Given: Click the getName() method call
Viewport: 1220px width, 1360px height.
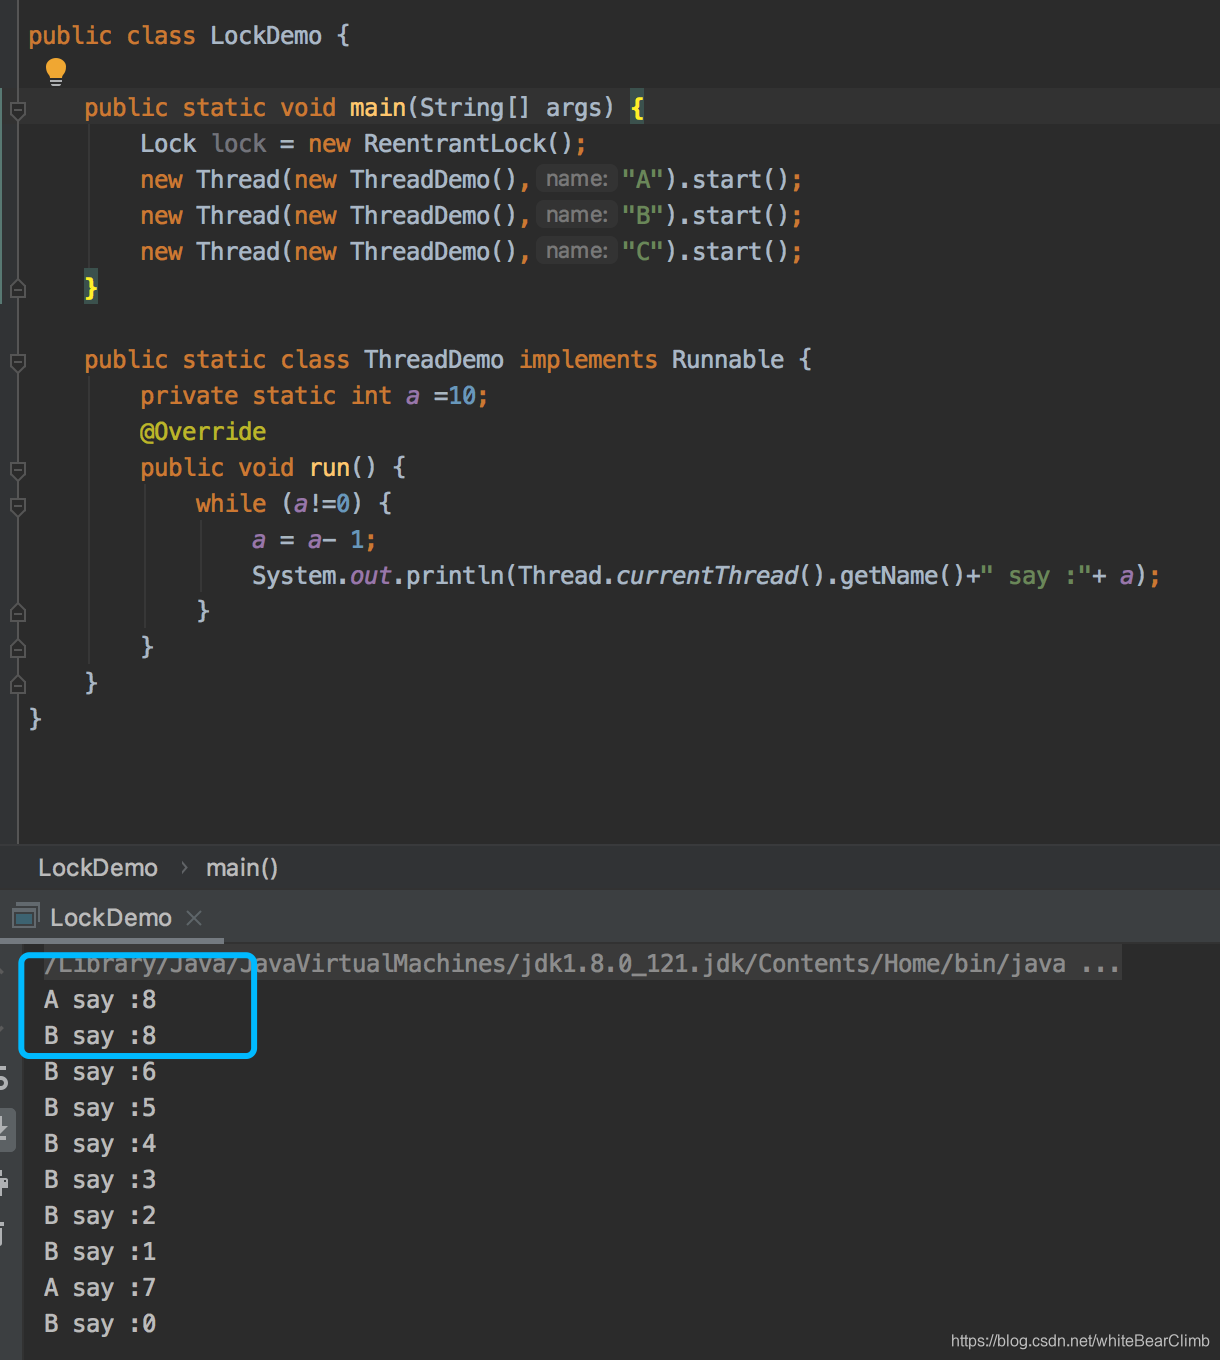Looking at the screenshot, I should click(x=902, y=576).
